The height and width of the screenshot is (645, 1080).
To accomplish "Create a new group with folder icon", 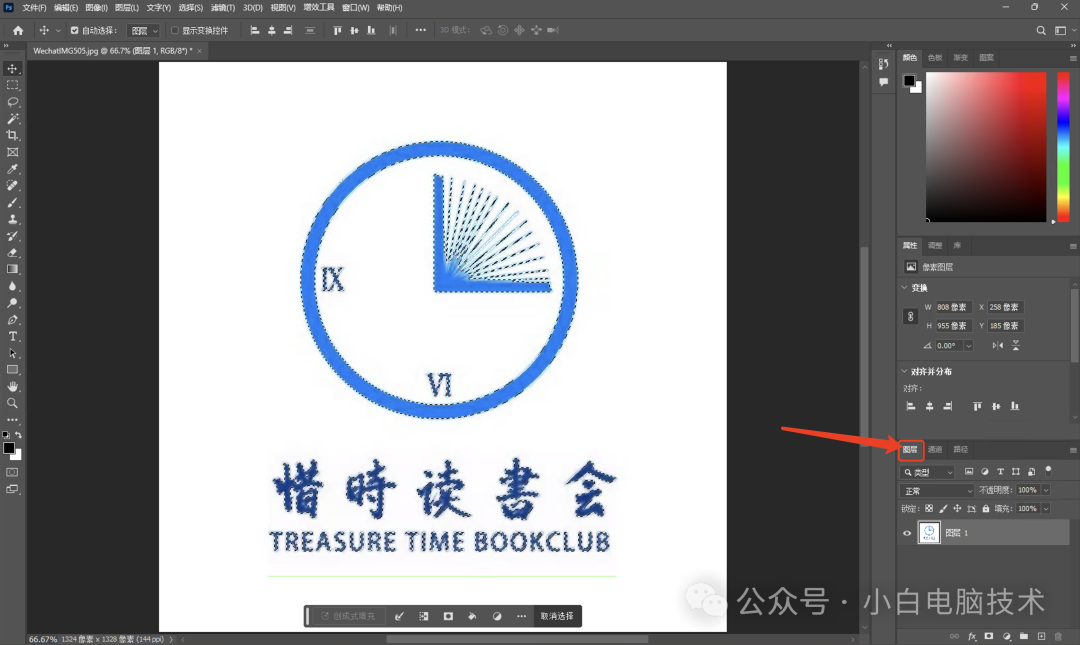I will [1024, 636].
